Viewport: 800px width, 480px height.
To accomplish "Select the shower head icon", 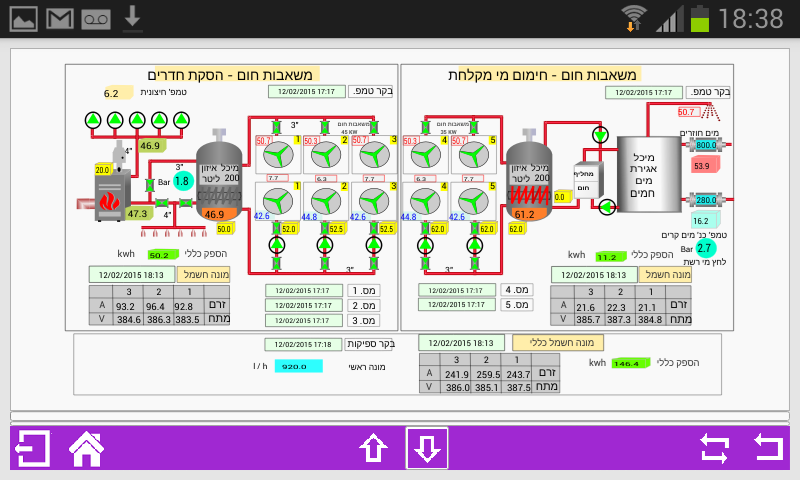I will click(710, 112).
